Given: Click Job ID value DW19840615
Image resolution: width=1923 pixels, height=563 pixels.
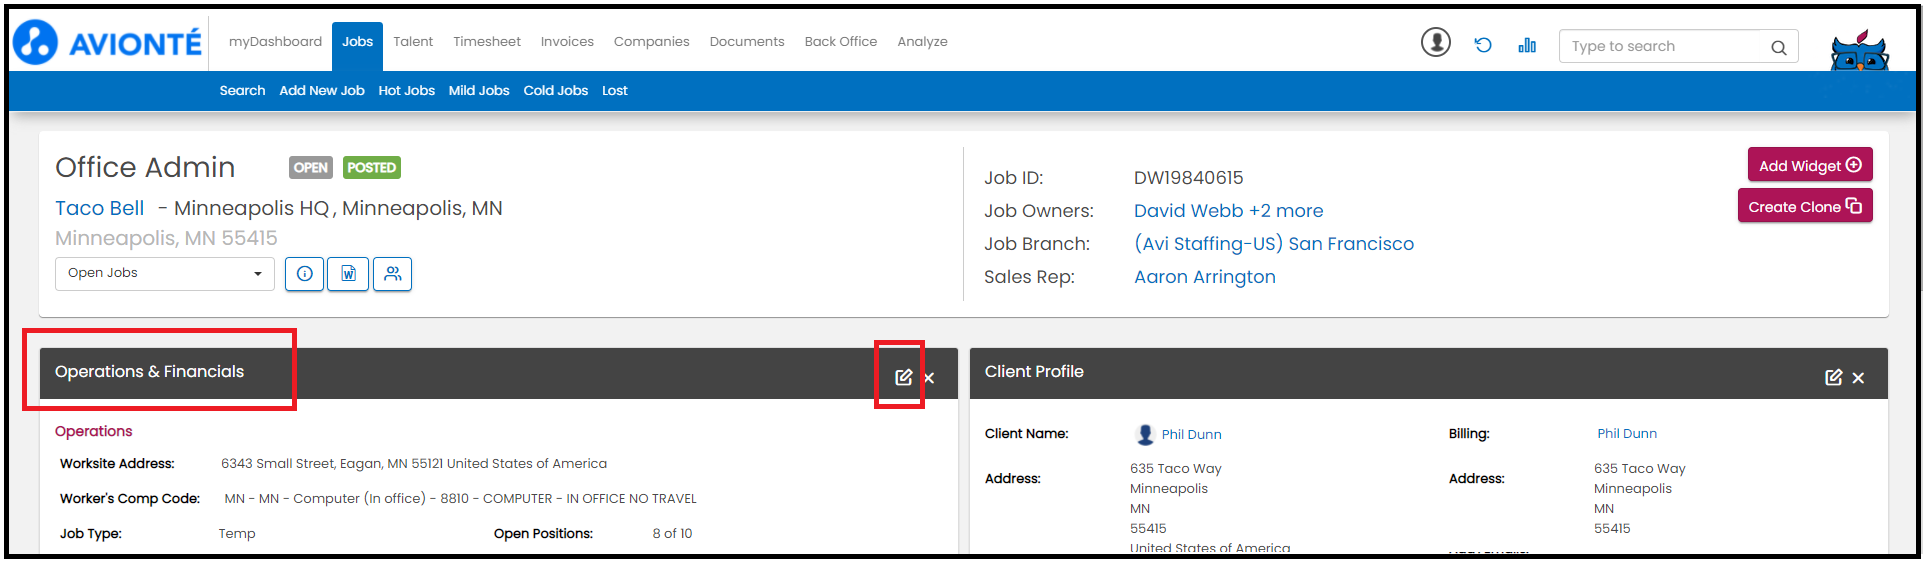Looking at the screenshot, I should tap(1189, 178).
